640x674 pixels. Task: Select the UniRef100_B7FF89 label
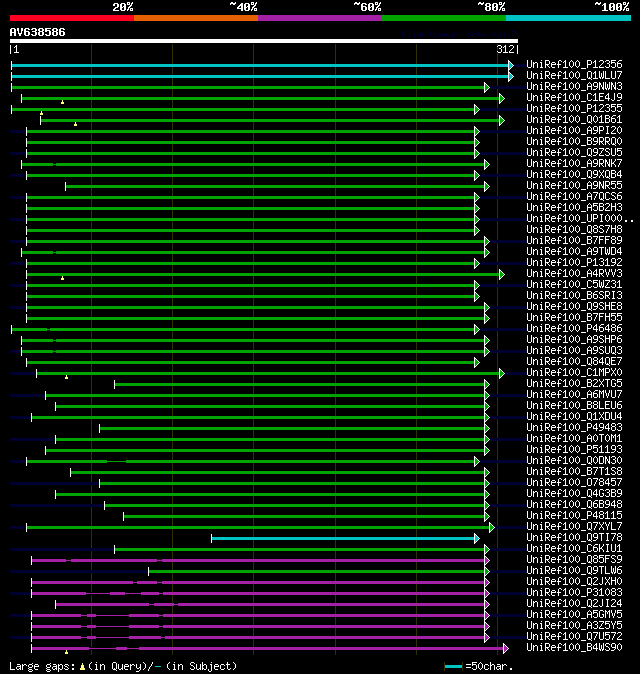click(x=574, y=241)
